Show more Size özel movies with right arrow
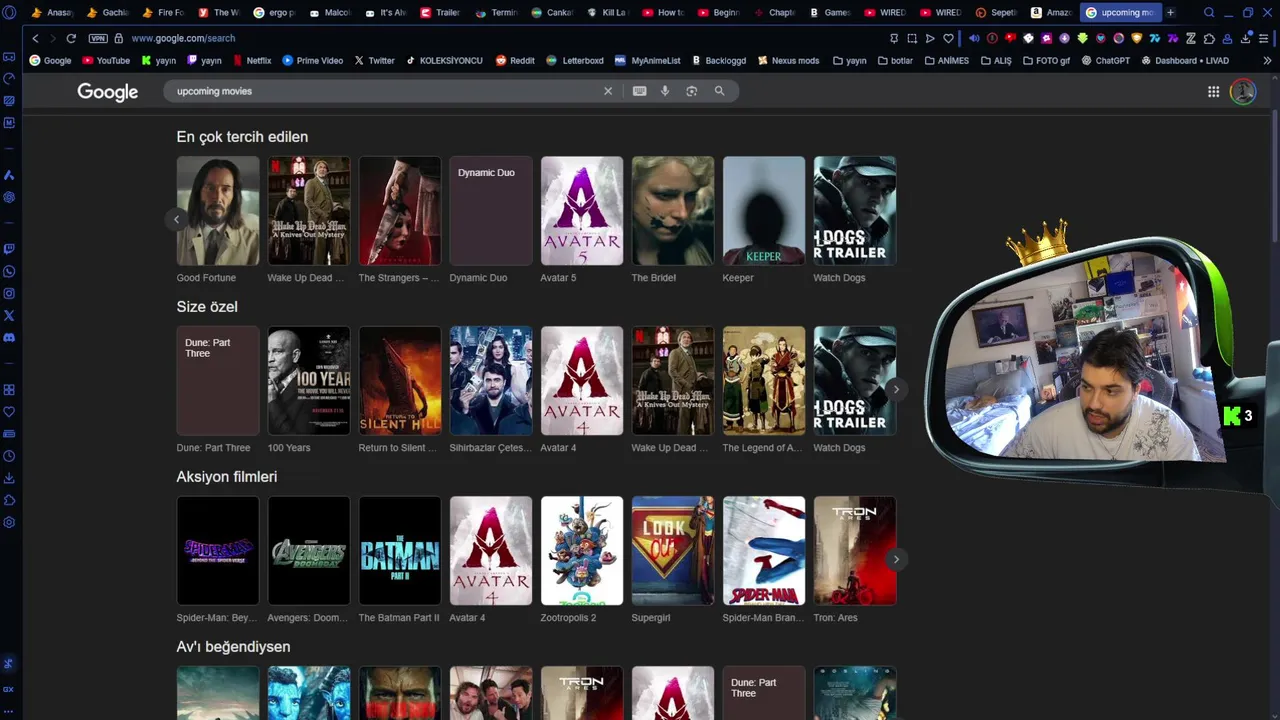This screenshot has height=720, width=1280. (896, 389)
